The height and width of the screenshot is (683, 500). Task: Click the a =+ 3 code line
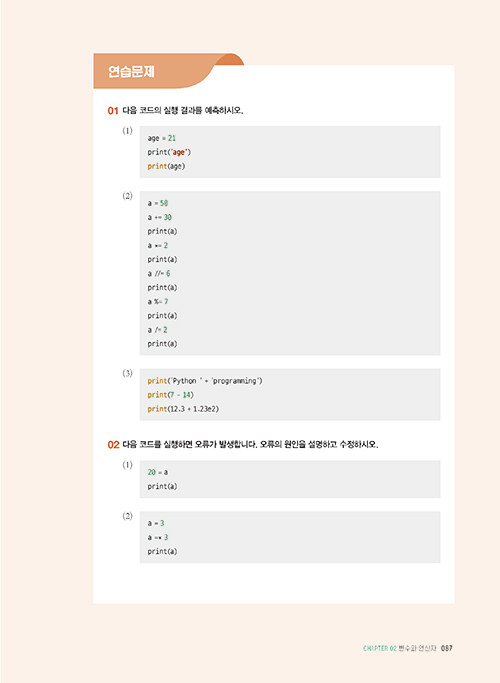(x=158, y=537)
